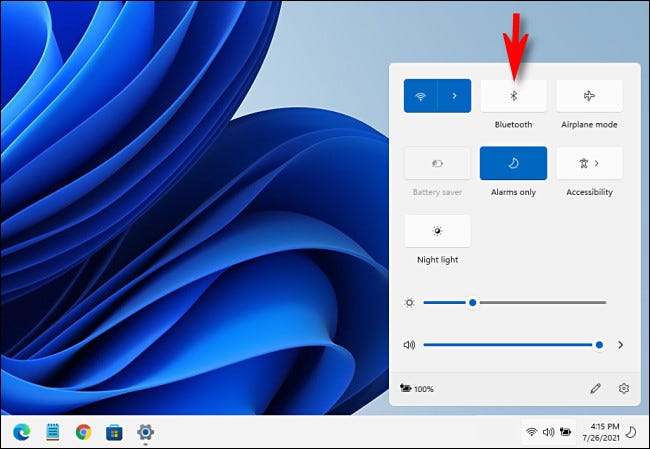This screenshot has width=650, height=449.
Task: Click the pencil icon to edit quick settings
Action: click(x=593, y=388)
